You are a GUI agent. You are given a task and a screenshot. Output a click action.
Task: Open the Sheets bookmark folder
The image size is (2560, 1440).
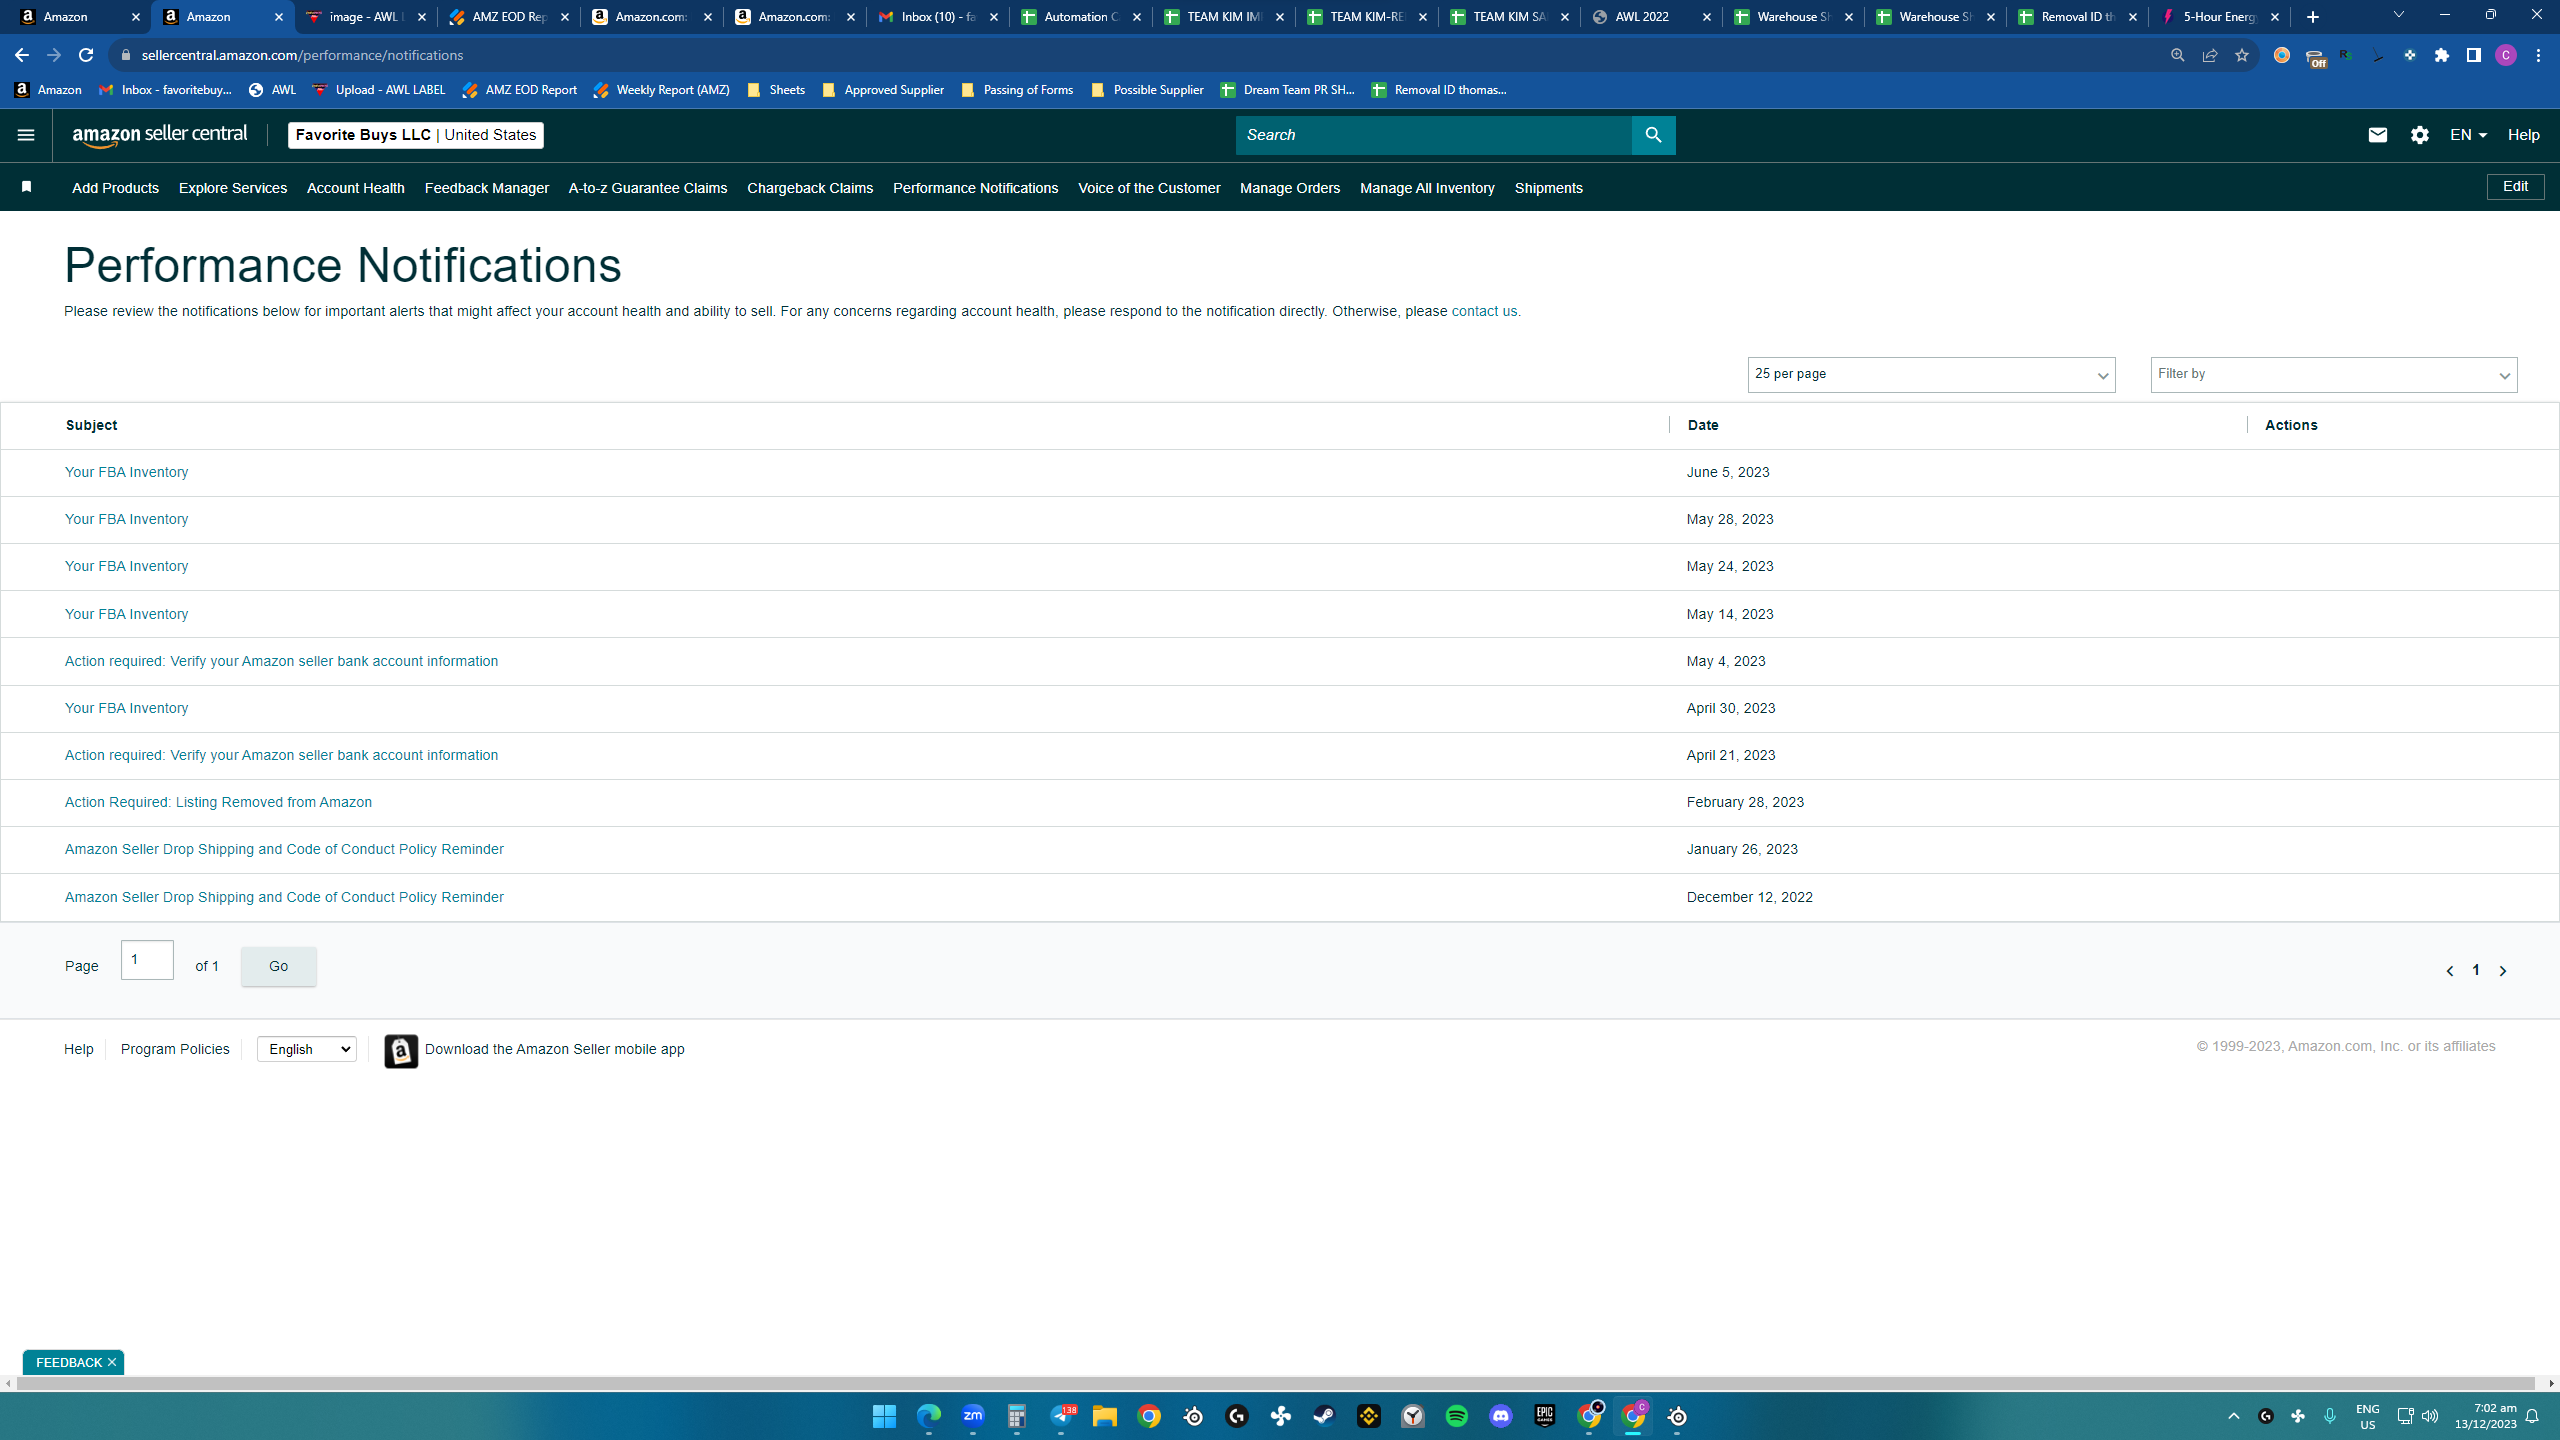pos(776,90)
